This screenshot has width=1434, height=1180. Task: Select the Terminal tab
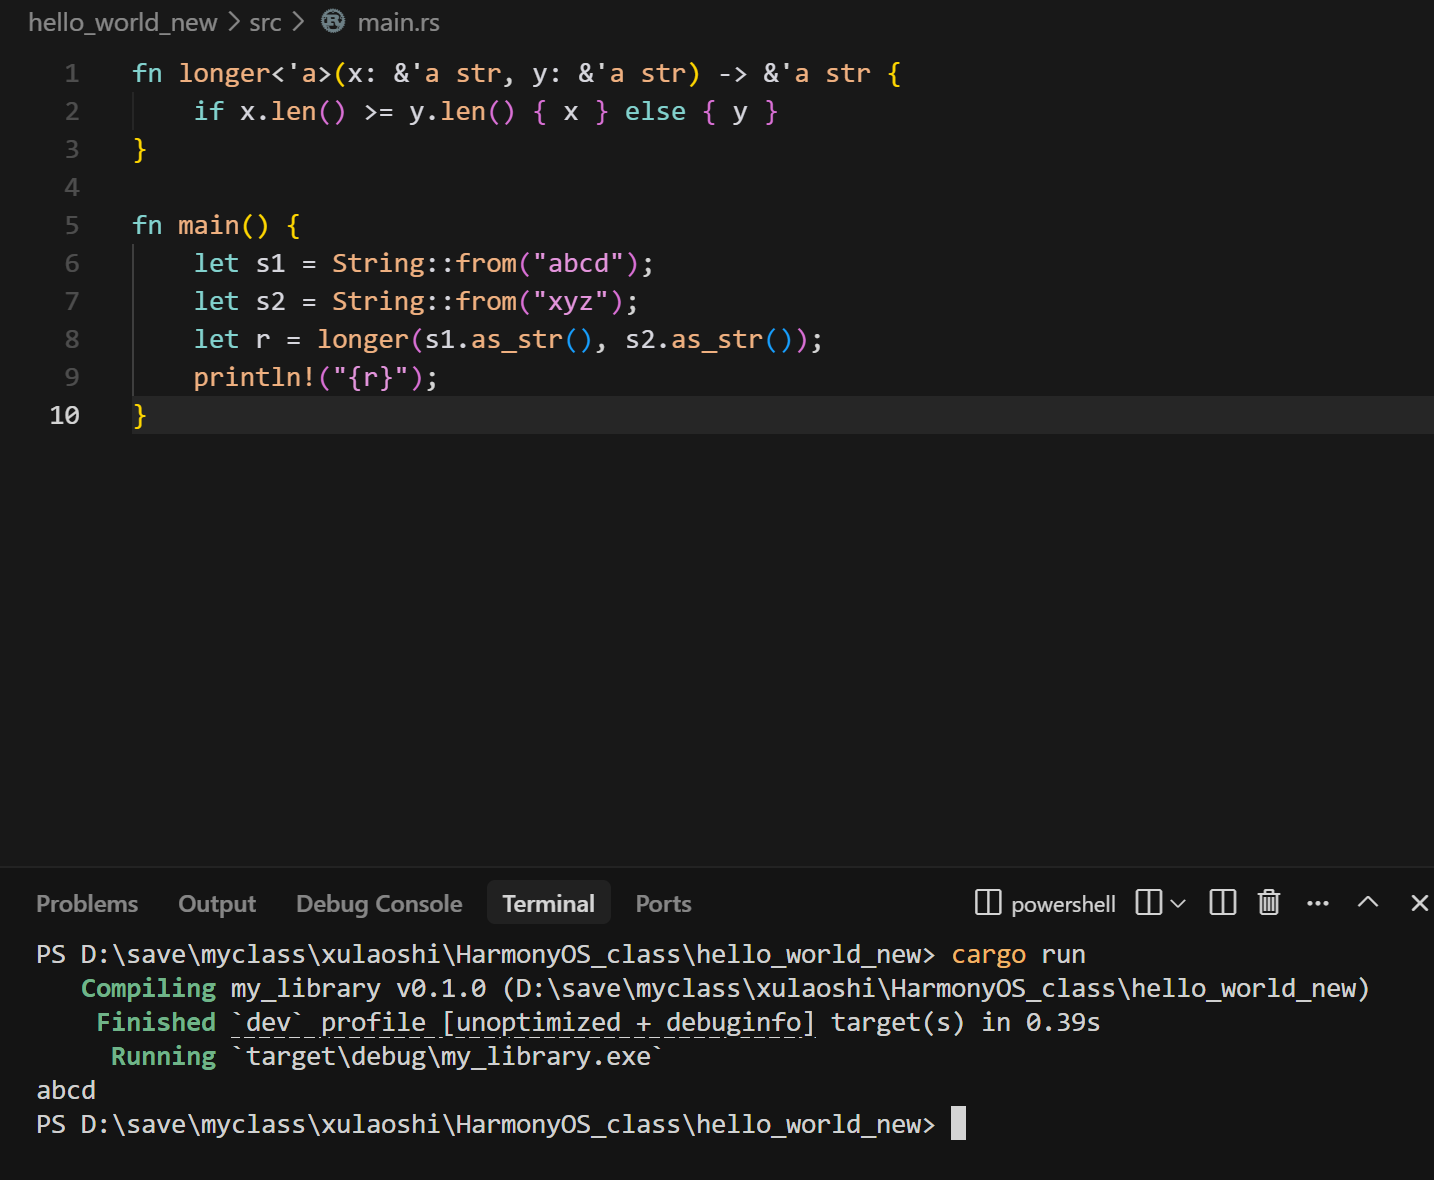point(548,904)
